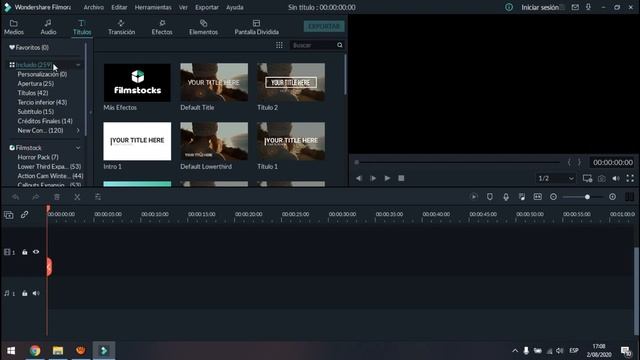Open the Archivo menu
The height and width of the screenshot is (360, 640).
point(93,7)
